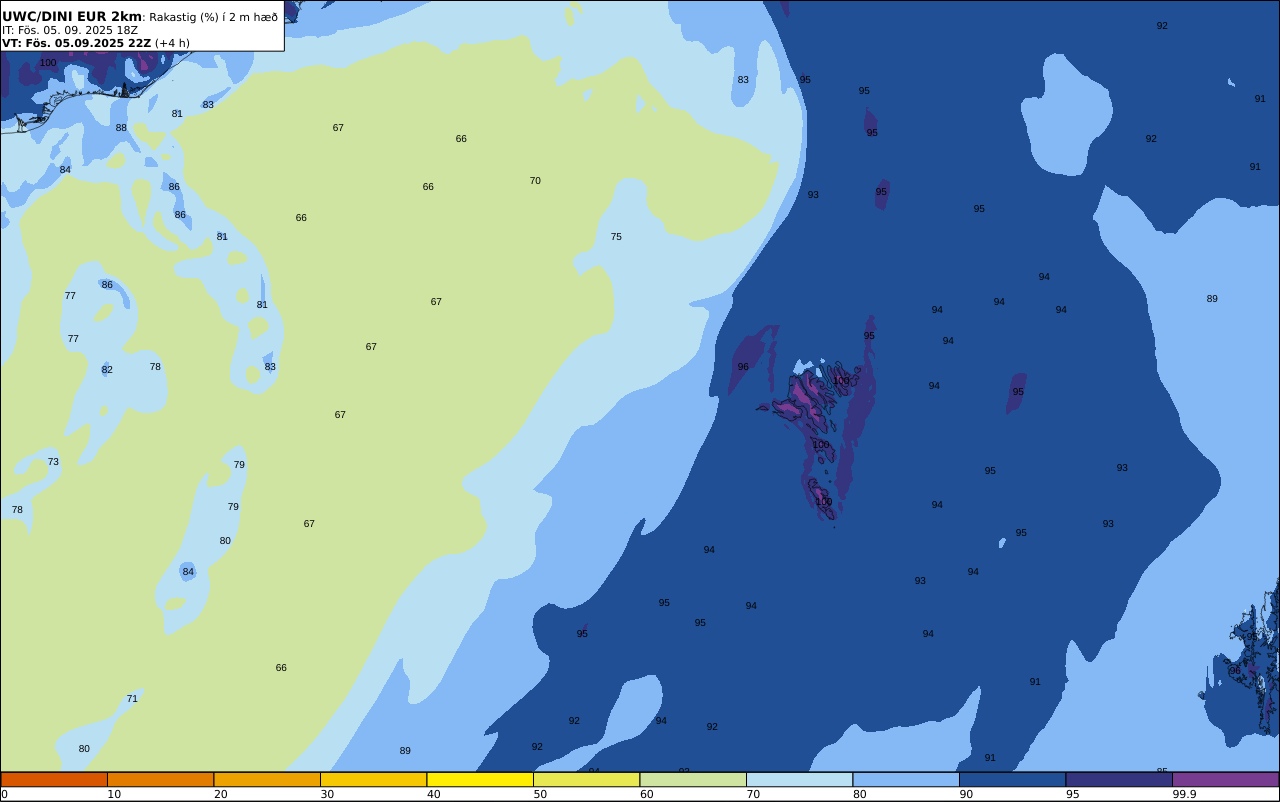
Task: Click the light blue 80–90 legend swatch
Action: tap(906, 779)
